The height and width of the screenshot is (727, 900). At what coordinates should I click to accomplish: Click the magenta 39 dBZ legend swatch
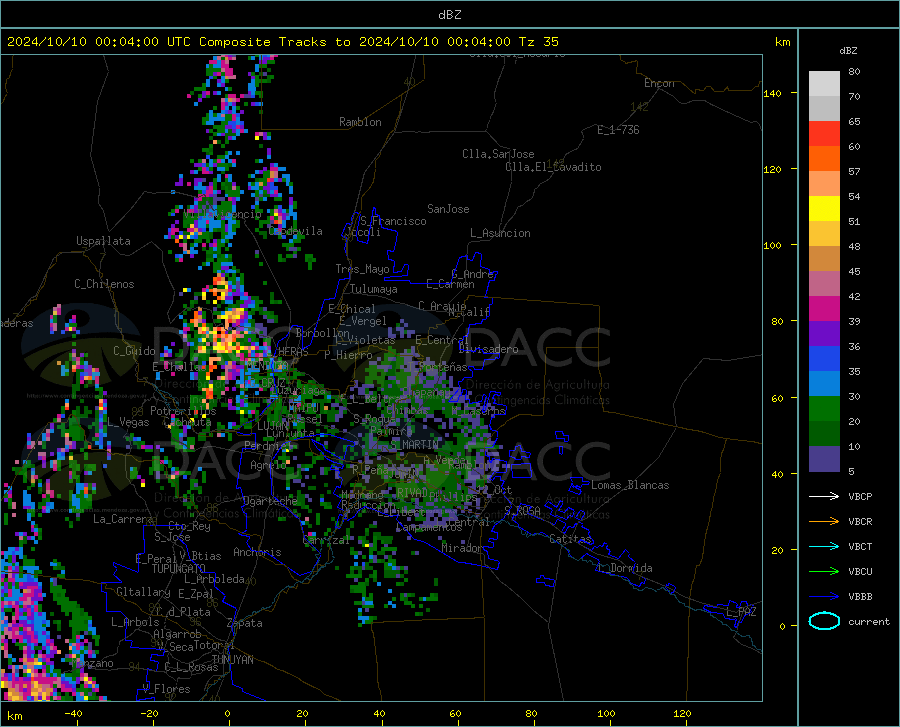tap(824, 309)
